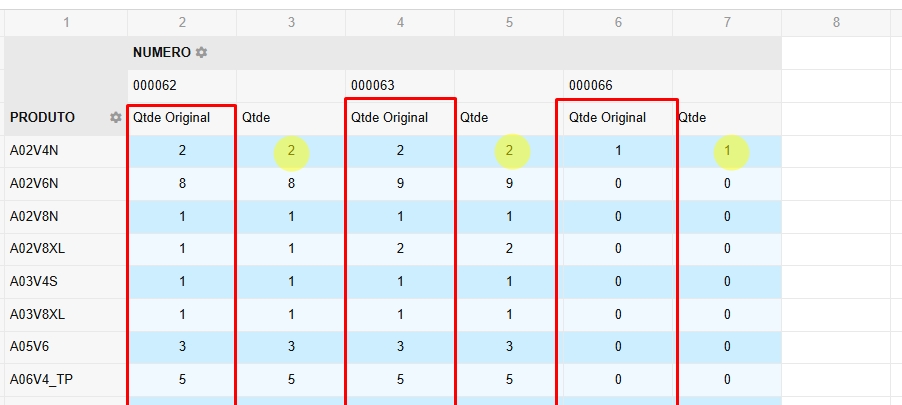Select the PRODUTO row header label

[43, 118]
